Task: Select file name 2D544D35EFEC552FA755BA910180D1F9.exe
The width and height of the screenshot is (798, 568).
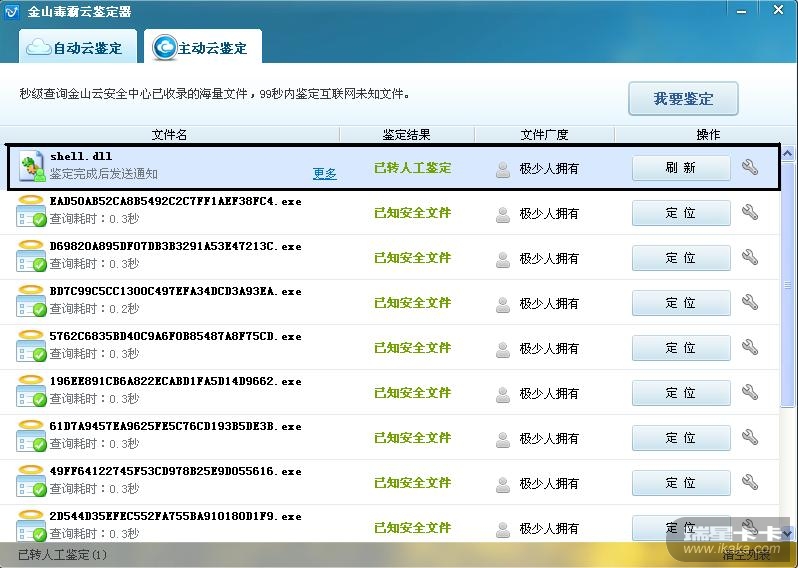Action: coord(176,516)
